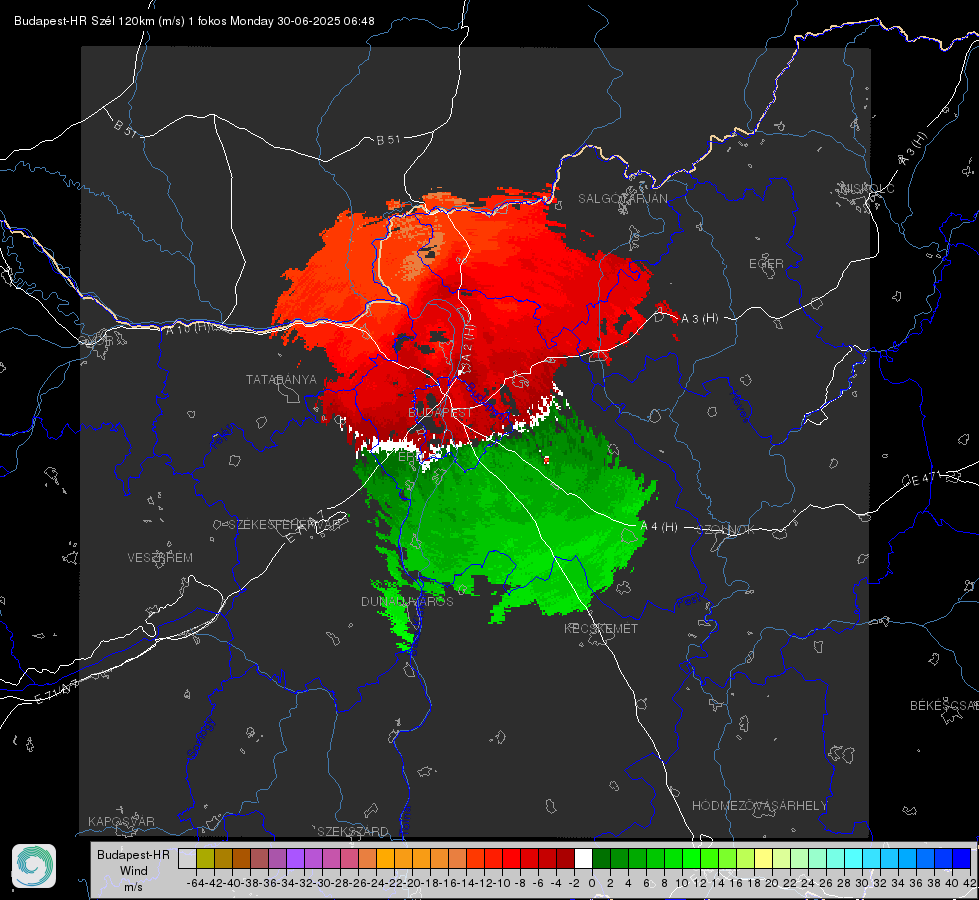Select the light gray first swatch in the legend
This screenshot has width=979, height=900.
[187, 859]
